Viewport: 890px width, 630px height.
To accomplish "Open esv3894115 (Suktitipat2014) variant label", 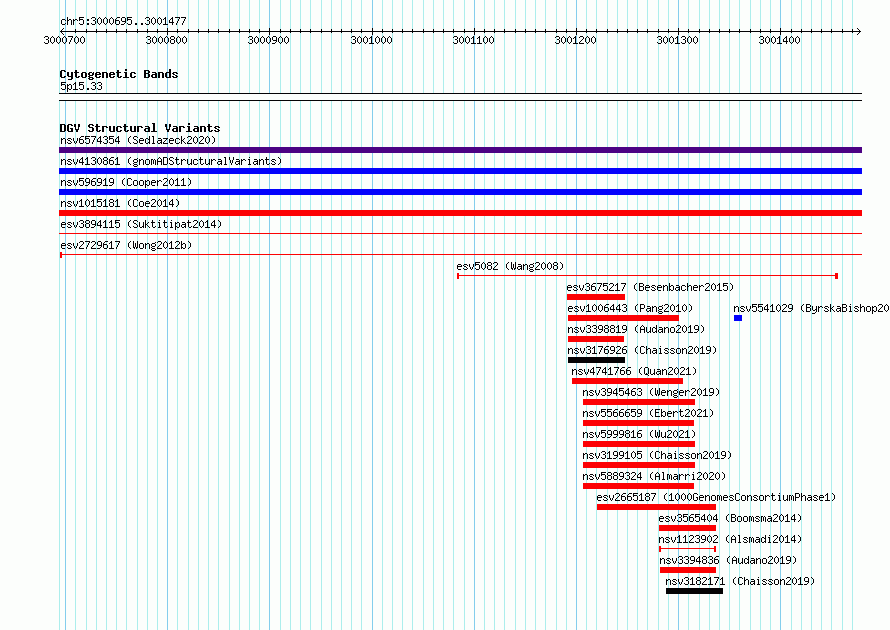I will pyautogui.click(x=141, y=224).
